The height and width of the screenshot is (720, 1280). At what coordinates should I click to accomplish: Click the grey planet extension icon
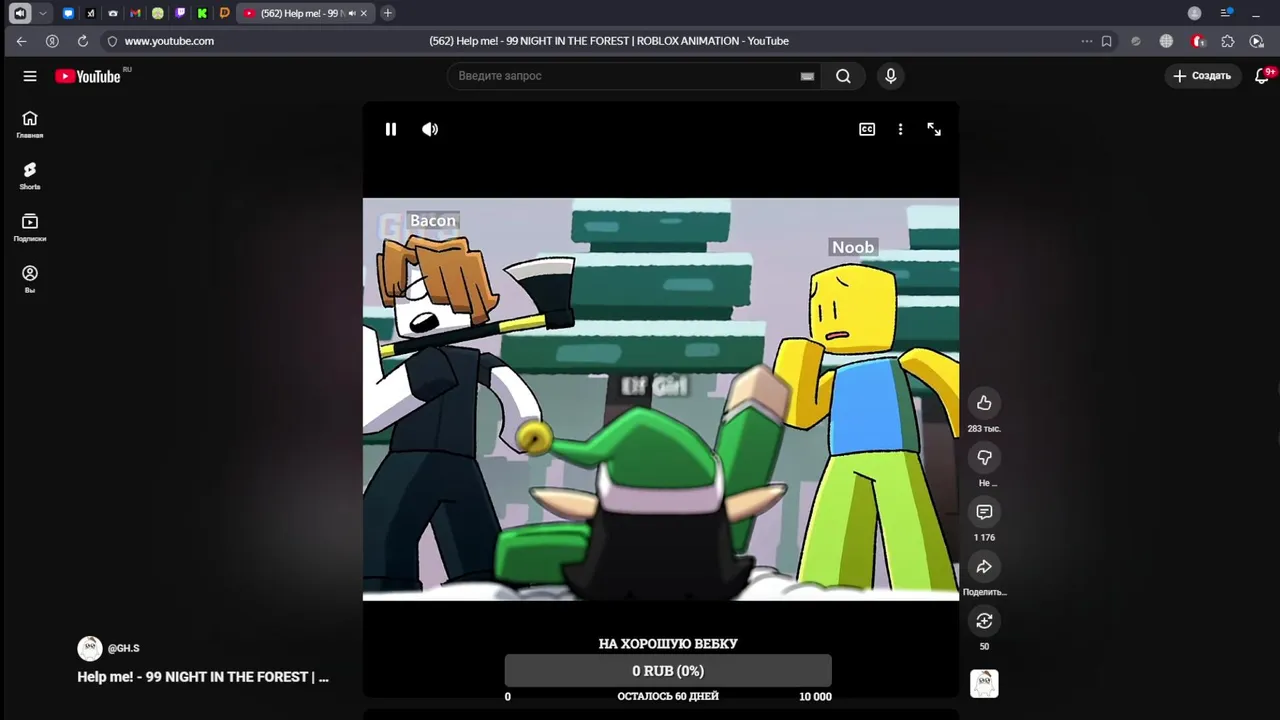click(x=1136, y=41)
